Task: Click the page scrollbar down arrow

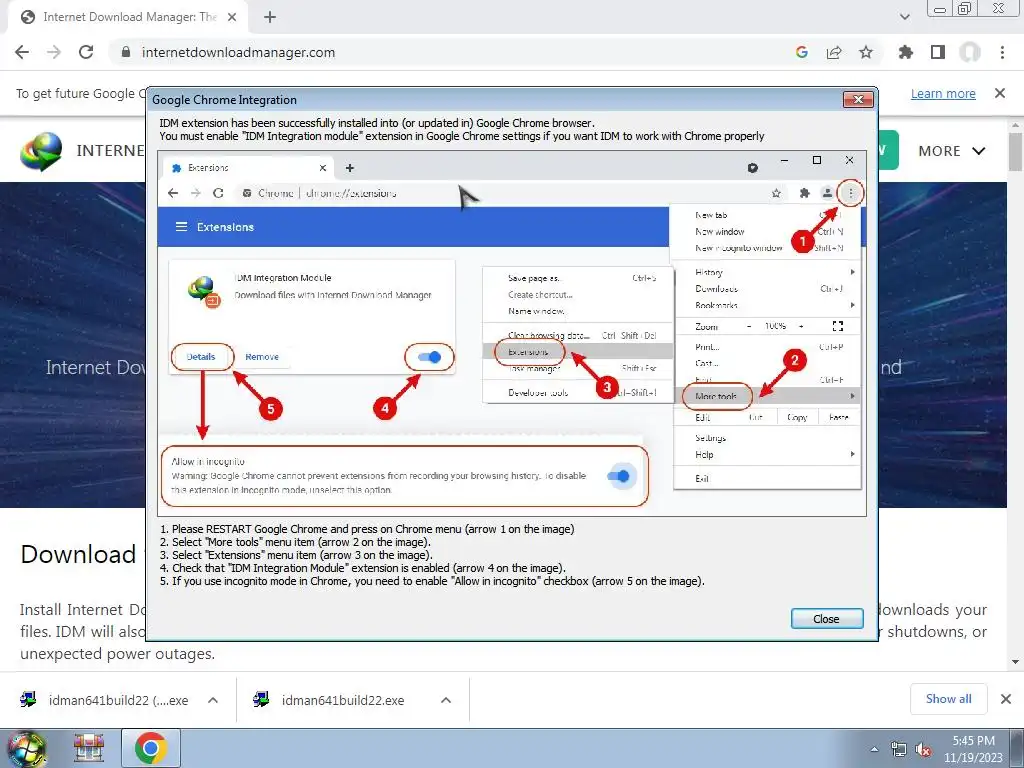Action: point(1016,662)
